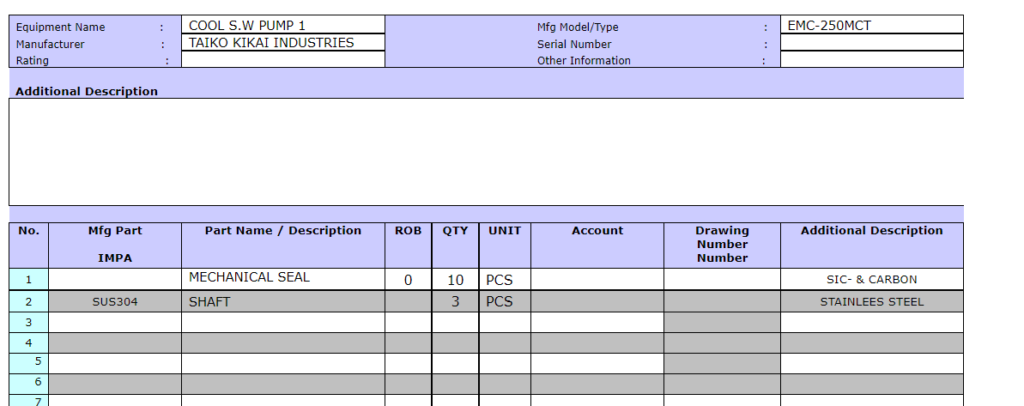Click the empty Serial Number field
Image resolution: width=1024 pixels, height=406 pixels.
click(x=871, y=43)
